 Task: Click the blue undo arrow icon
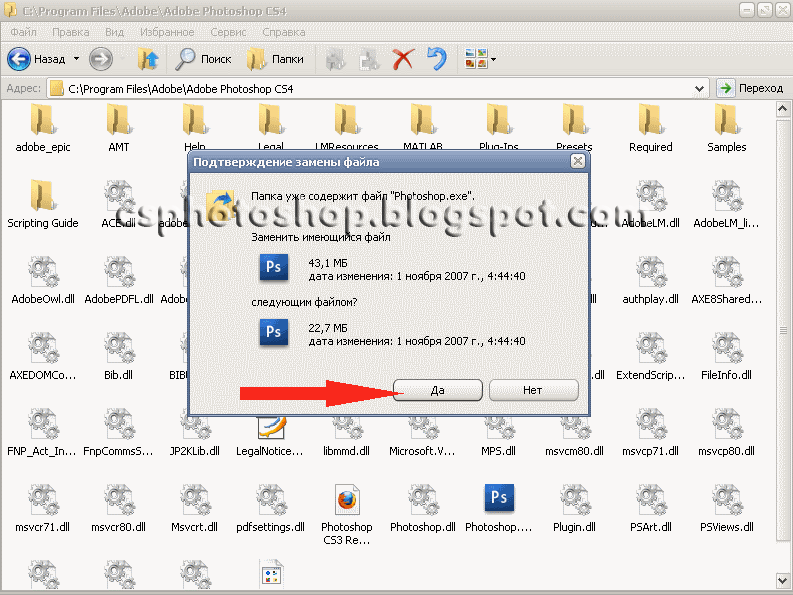[437, 59]
